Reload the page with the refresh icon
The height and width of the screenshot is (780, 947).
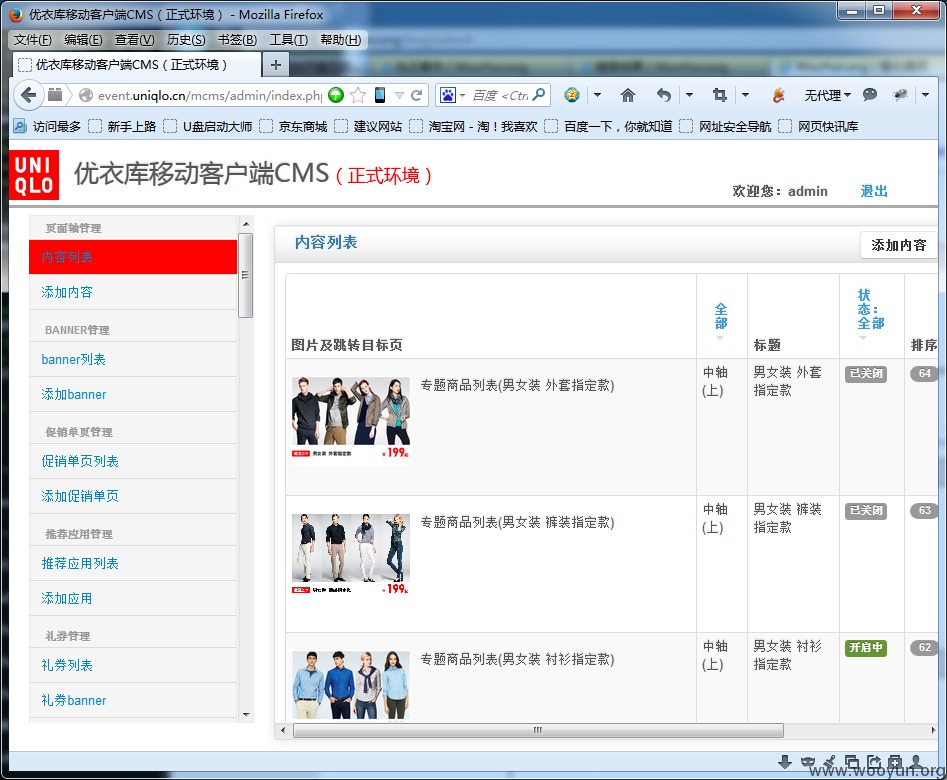(x=416, y=95)
